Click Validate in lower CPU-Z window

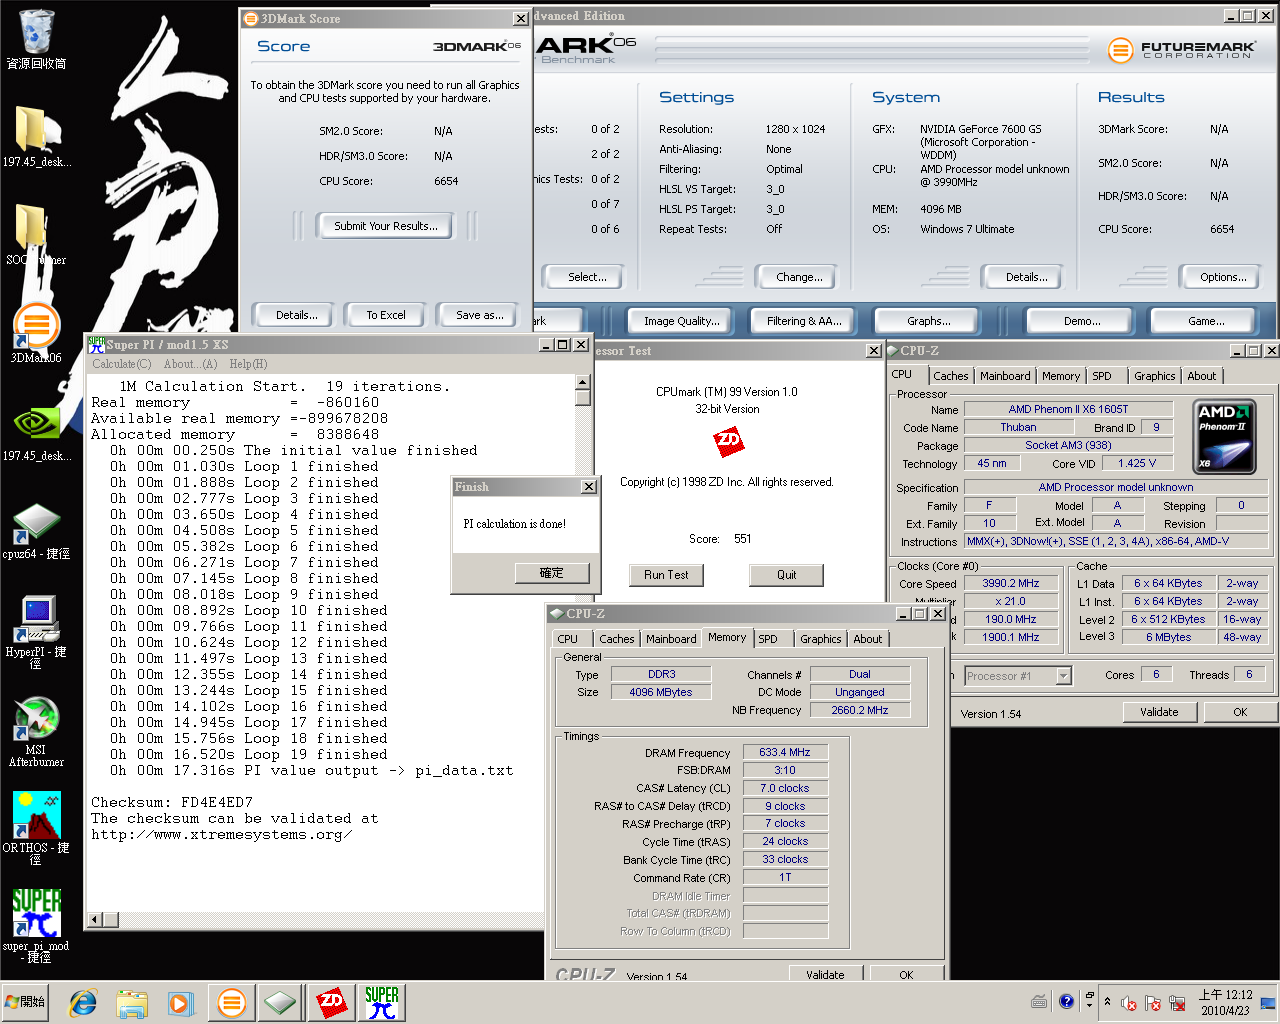[x=825, y=974]
